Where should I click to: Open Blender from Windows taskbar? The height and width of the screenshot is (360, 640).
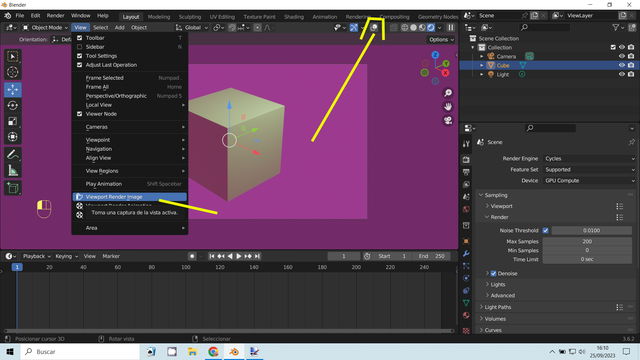pyautogui.click(x=234, y=351)
